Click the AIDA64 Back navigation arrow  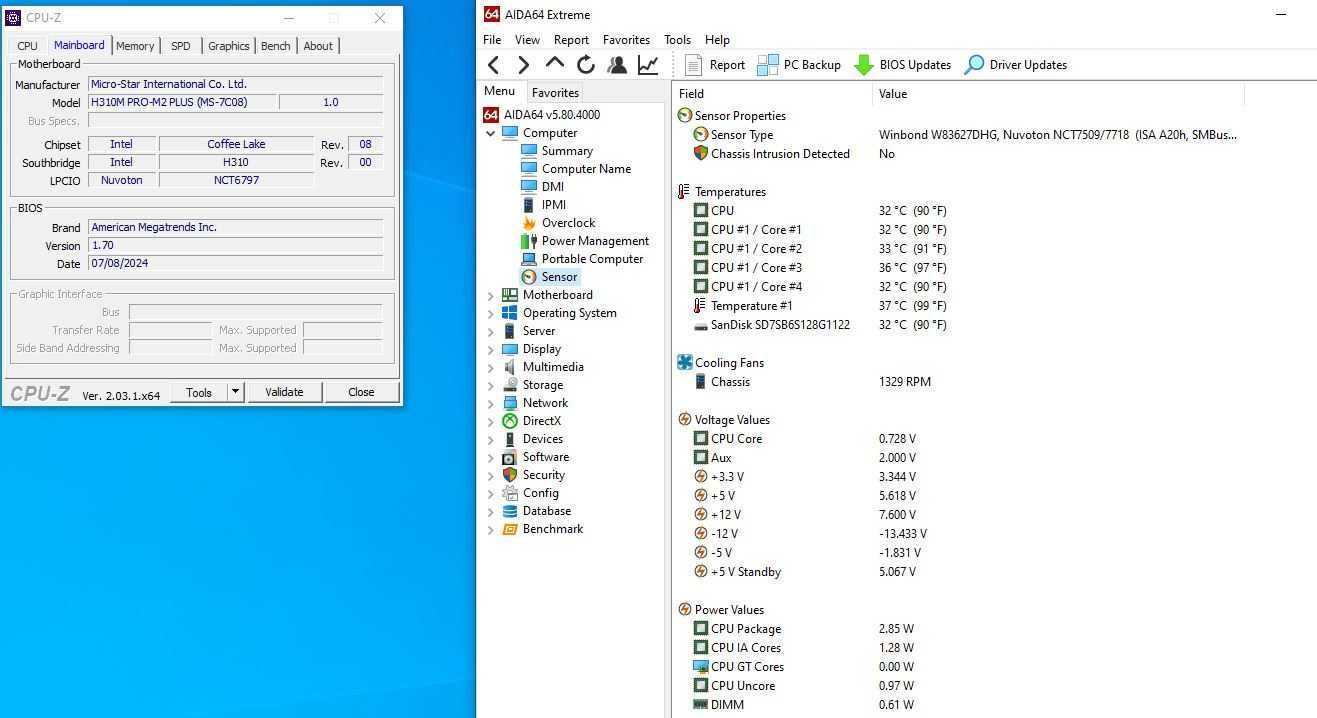coord(493,65)
